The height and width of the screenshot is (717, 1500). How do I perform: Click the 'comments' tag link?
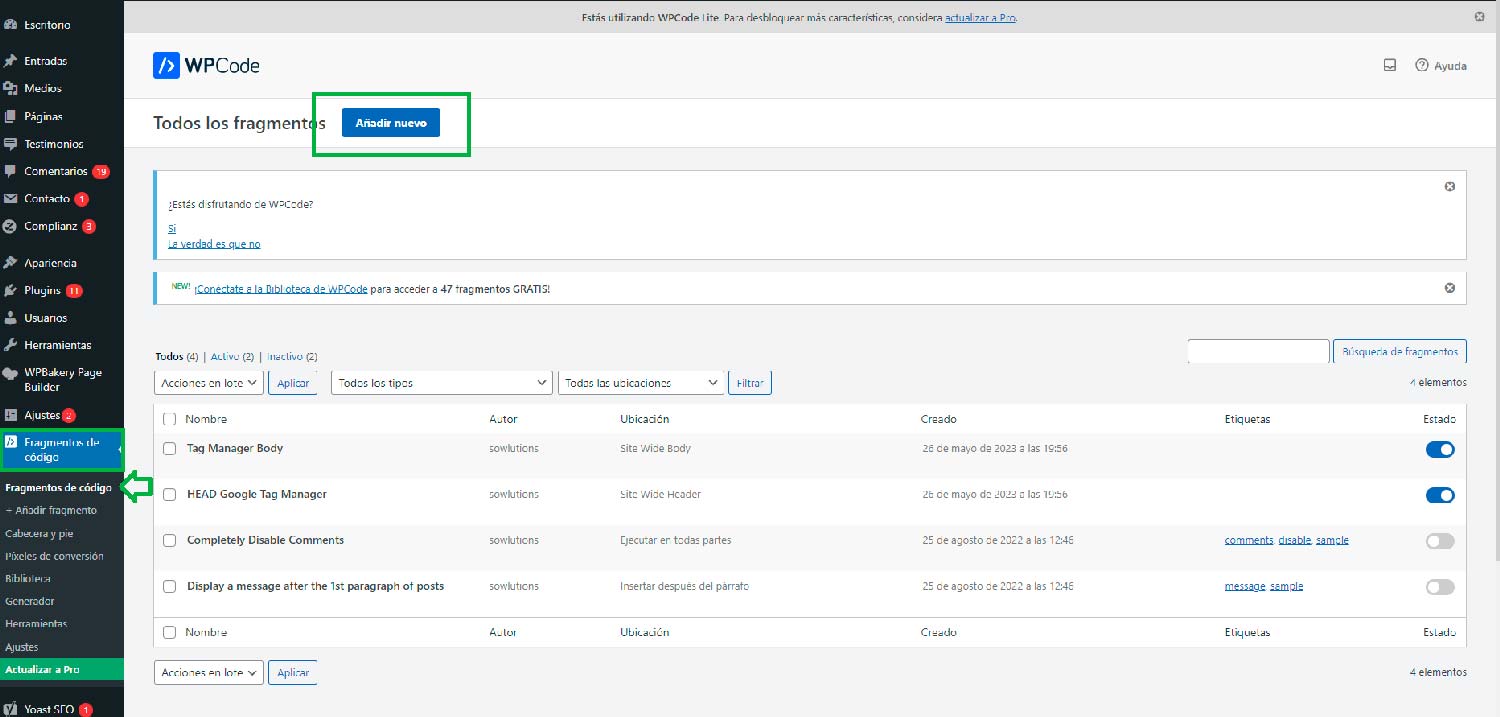pyautogui.click(x=1249, y=540)
